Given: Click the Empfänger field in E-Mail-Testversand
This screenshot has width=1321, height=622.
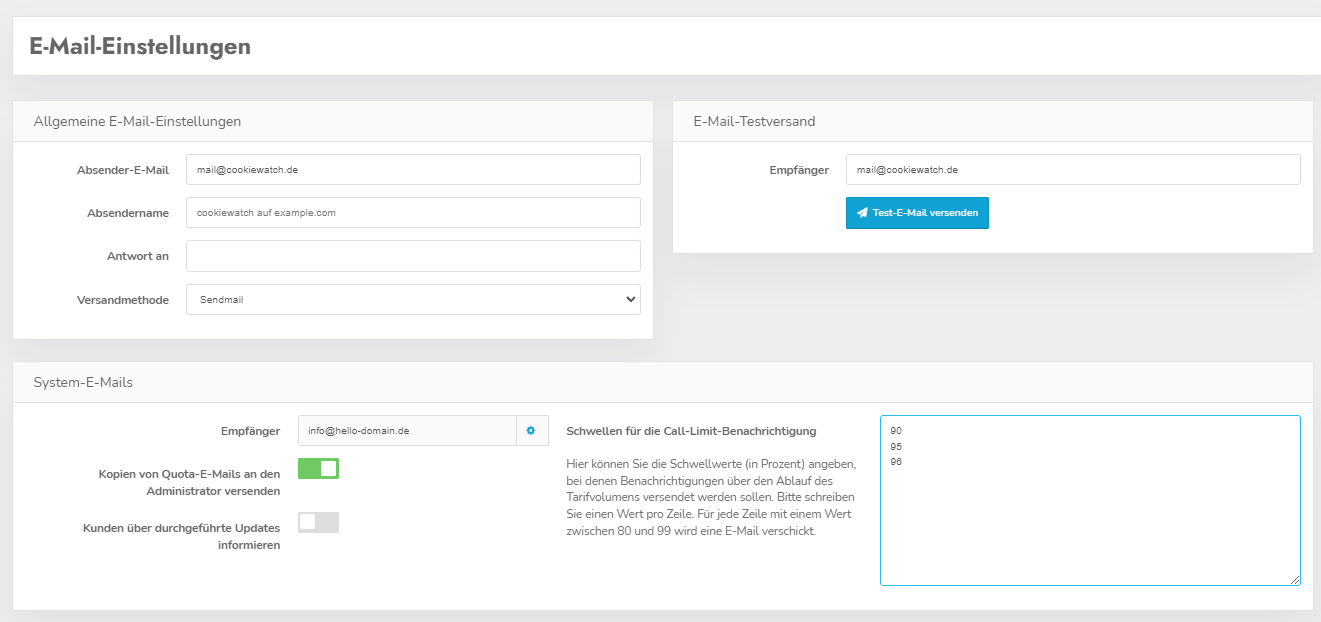Looking at the screenshot, I should [x=1072, y=170].
